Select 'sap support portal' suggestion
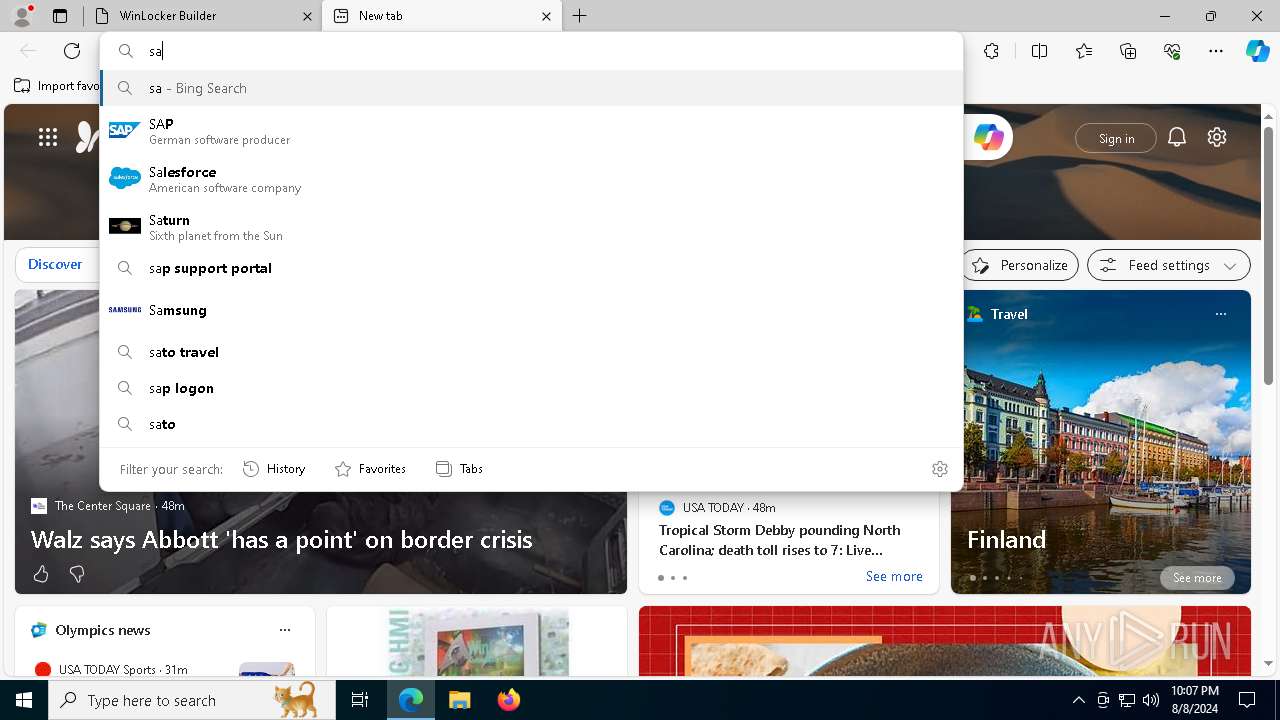This screenshot has height=720, width=1280. [531, 268]
